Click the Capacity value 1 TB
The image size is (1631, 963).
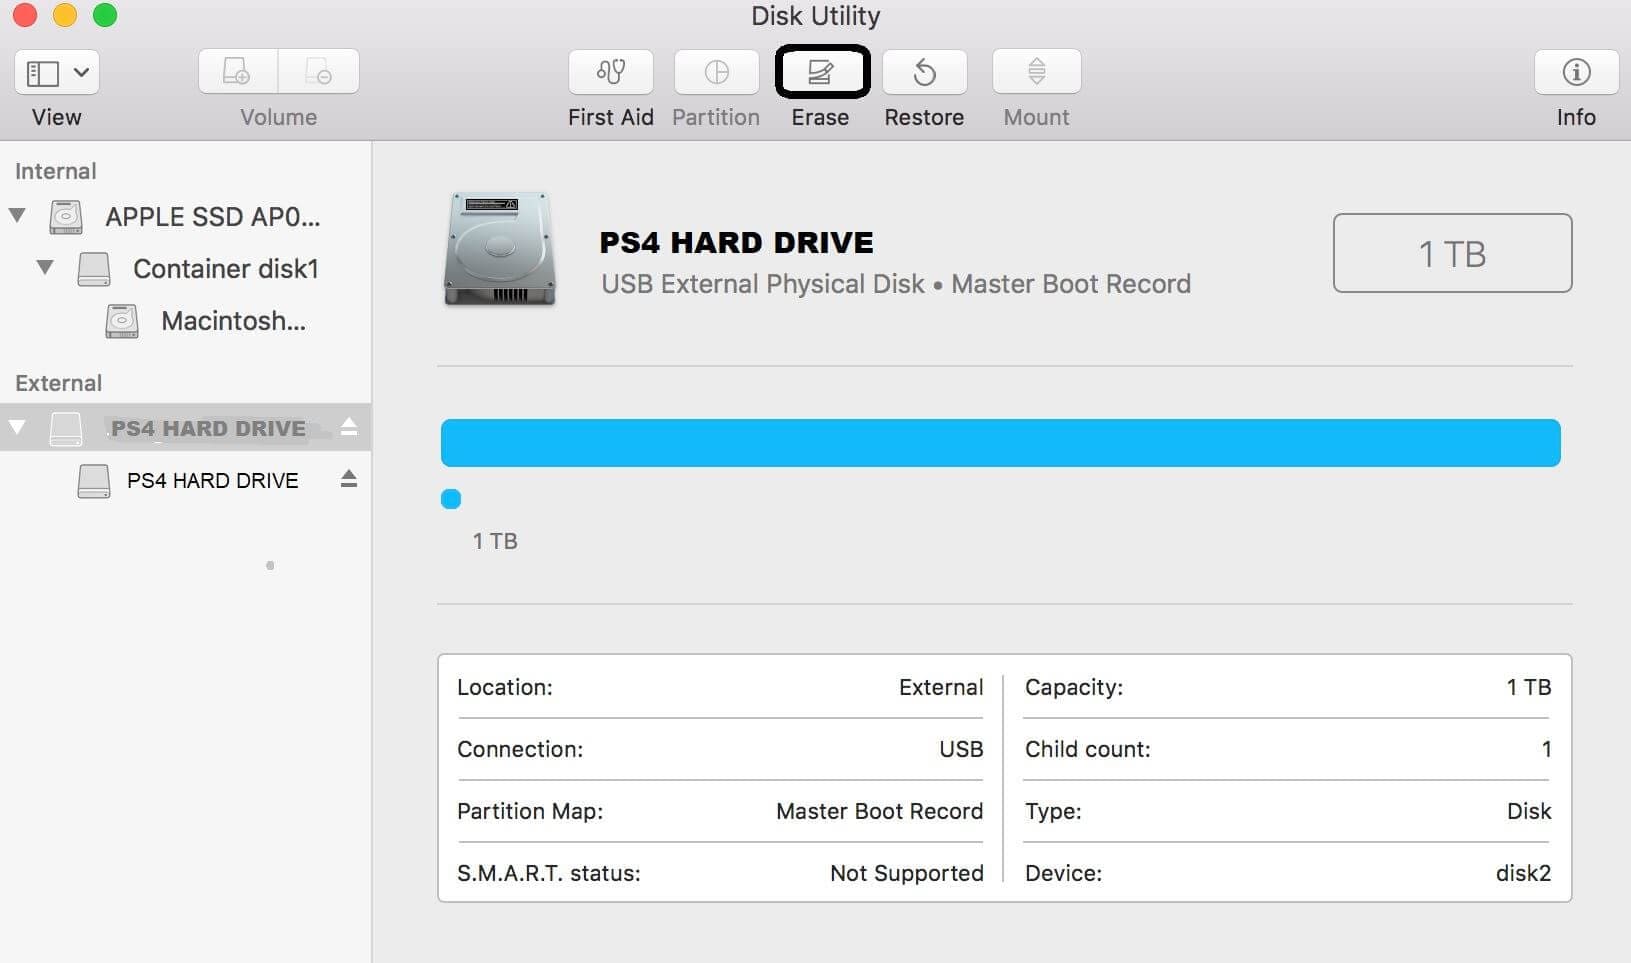pyautogui.click(x=1529, y=687)
